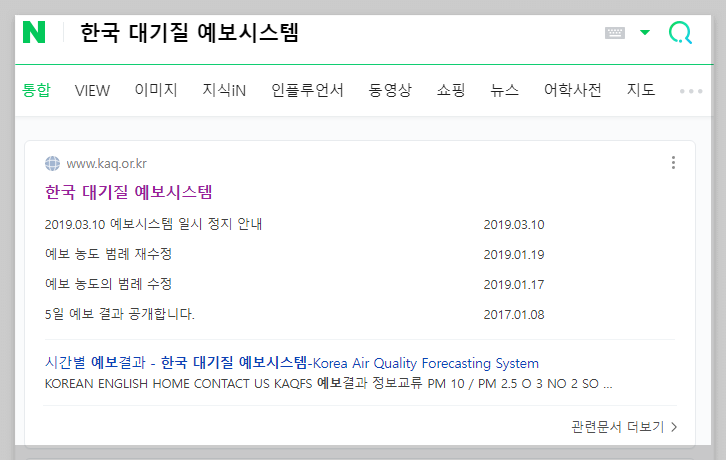This screenshot has width=726, height=460.
Task: Click the green Naver N logo
Action: click(34, 32)
